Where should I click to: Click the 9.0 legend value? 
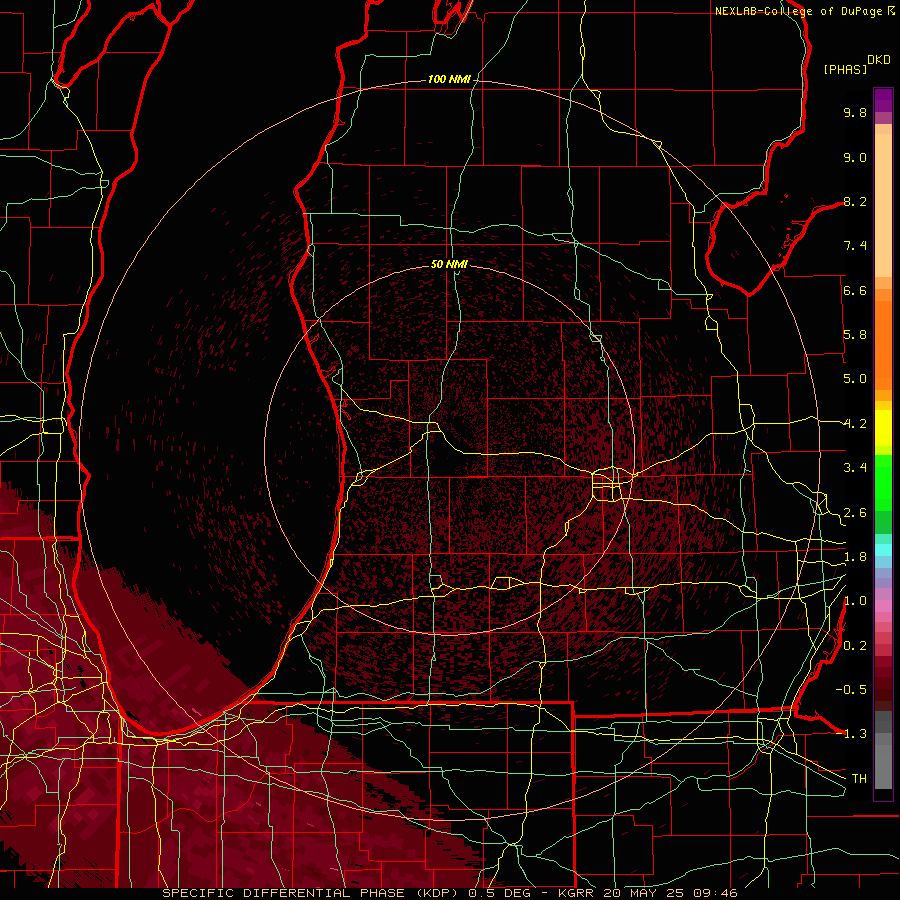(855, 157)
